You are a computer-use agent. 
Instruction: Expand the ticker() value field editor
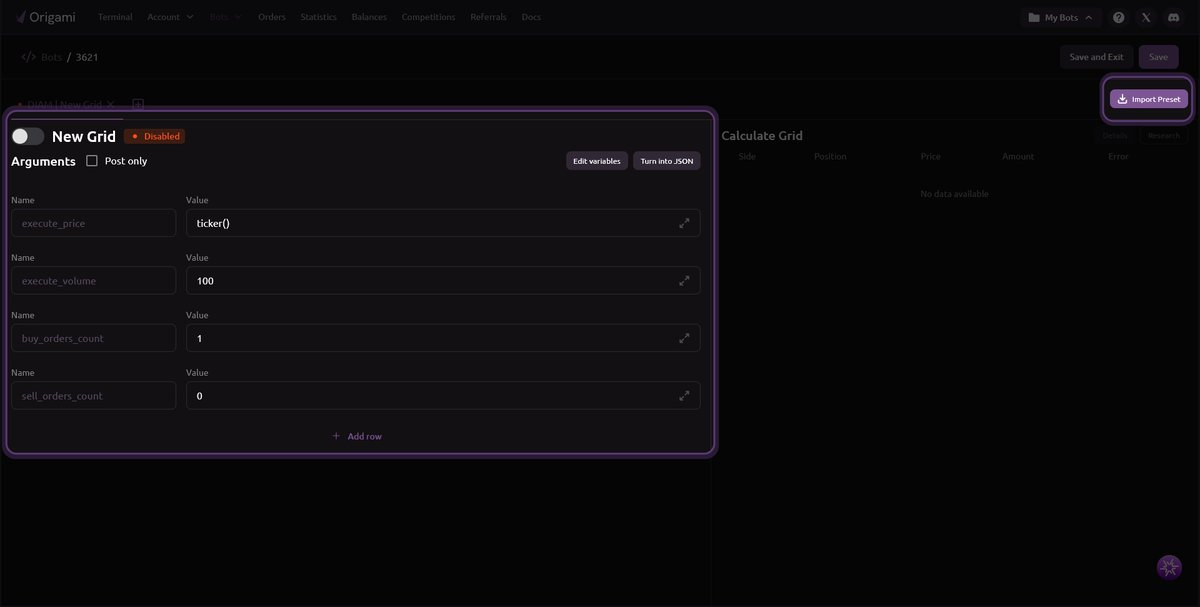(684, 223)
